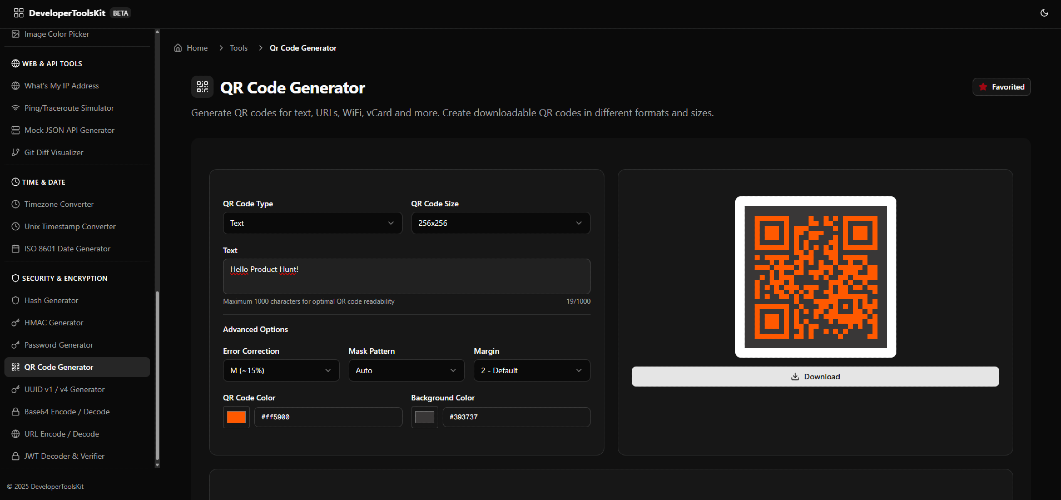1061x500 pixels.
Task: Open the Mask Pattern dropdown
Action: click(x=407, y=371)
